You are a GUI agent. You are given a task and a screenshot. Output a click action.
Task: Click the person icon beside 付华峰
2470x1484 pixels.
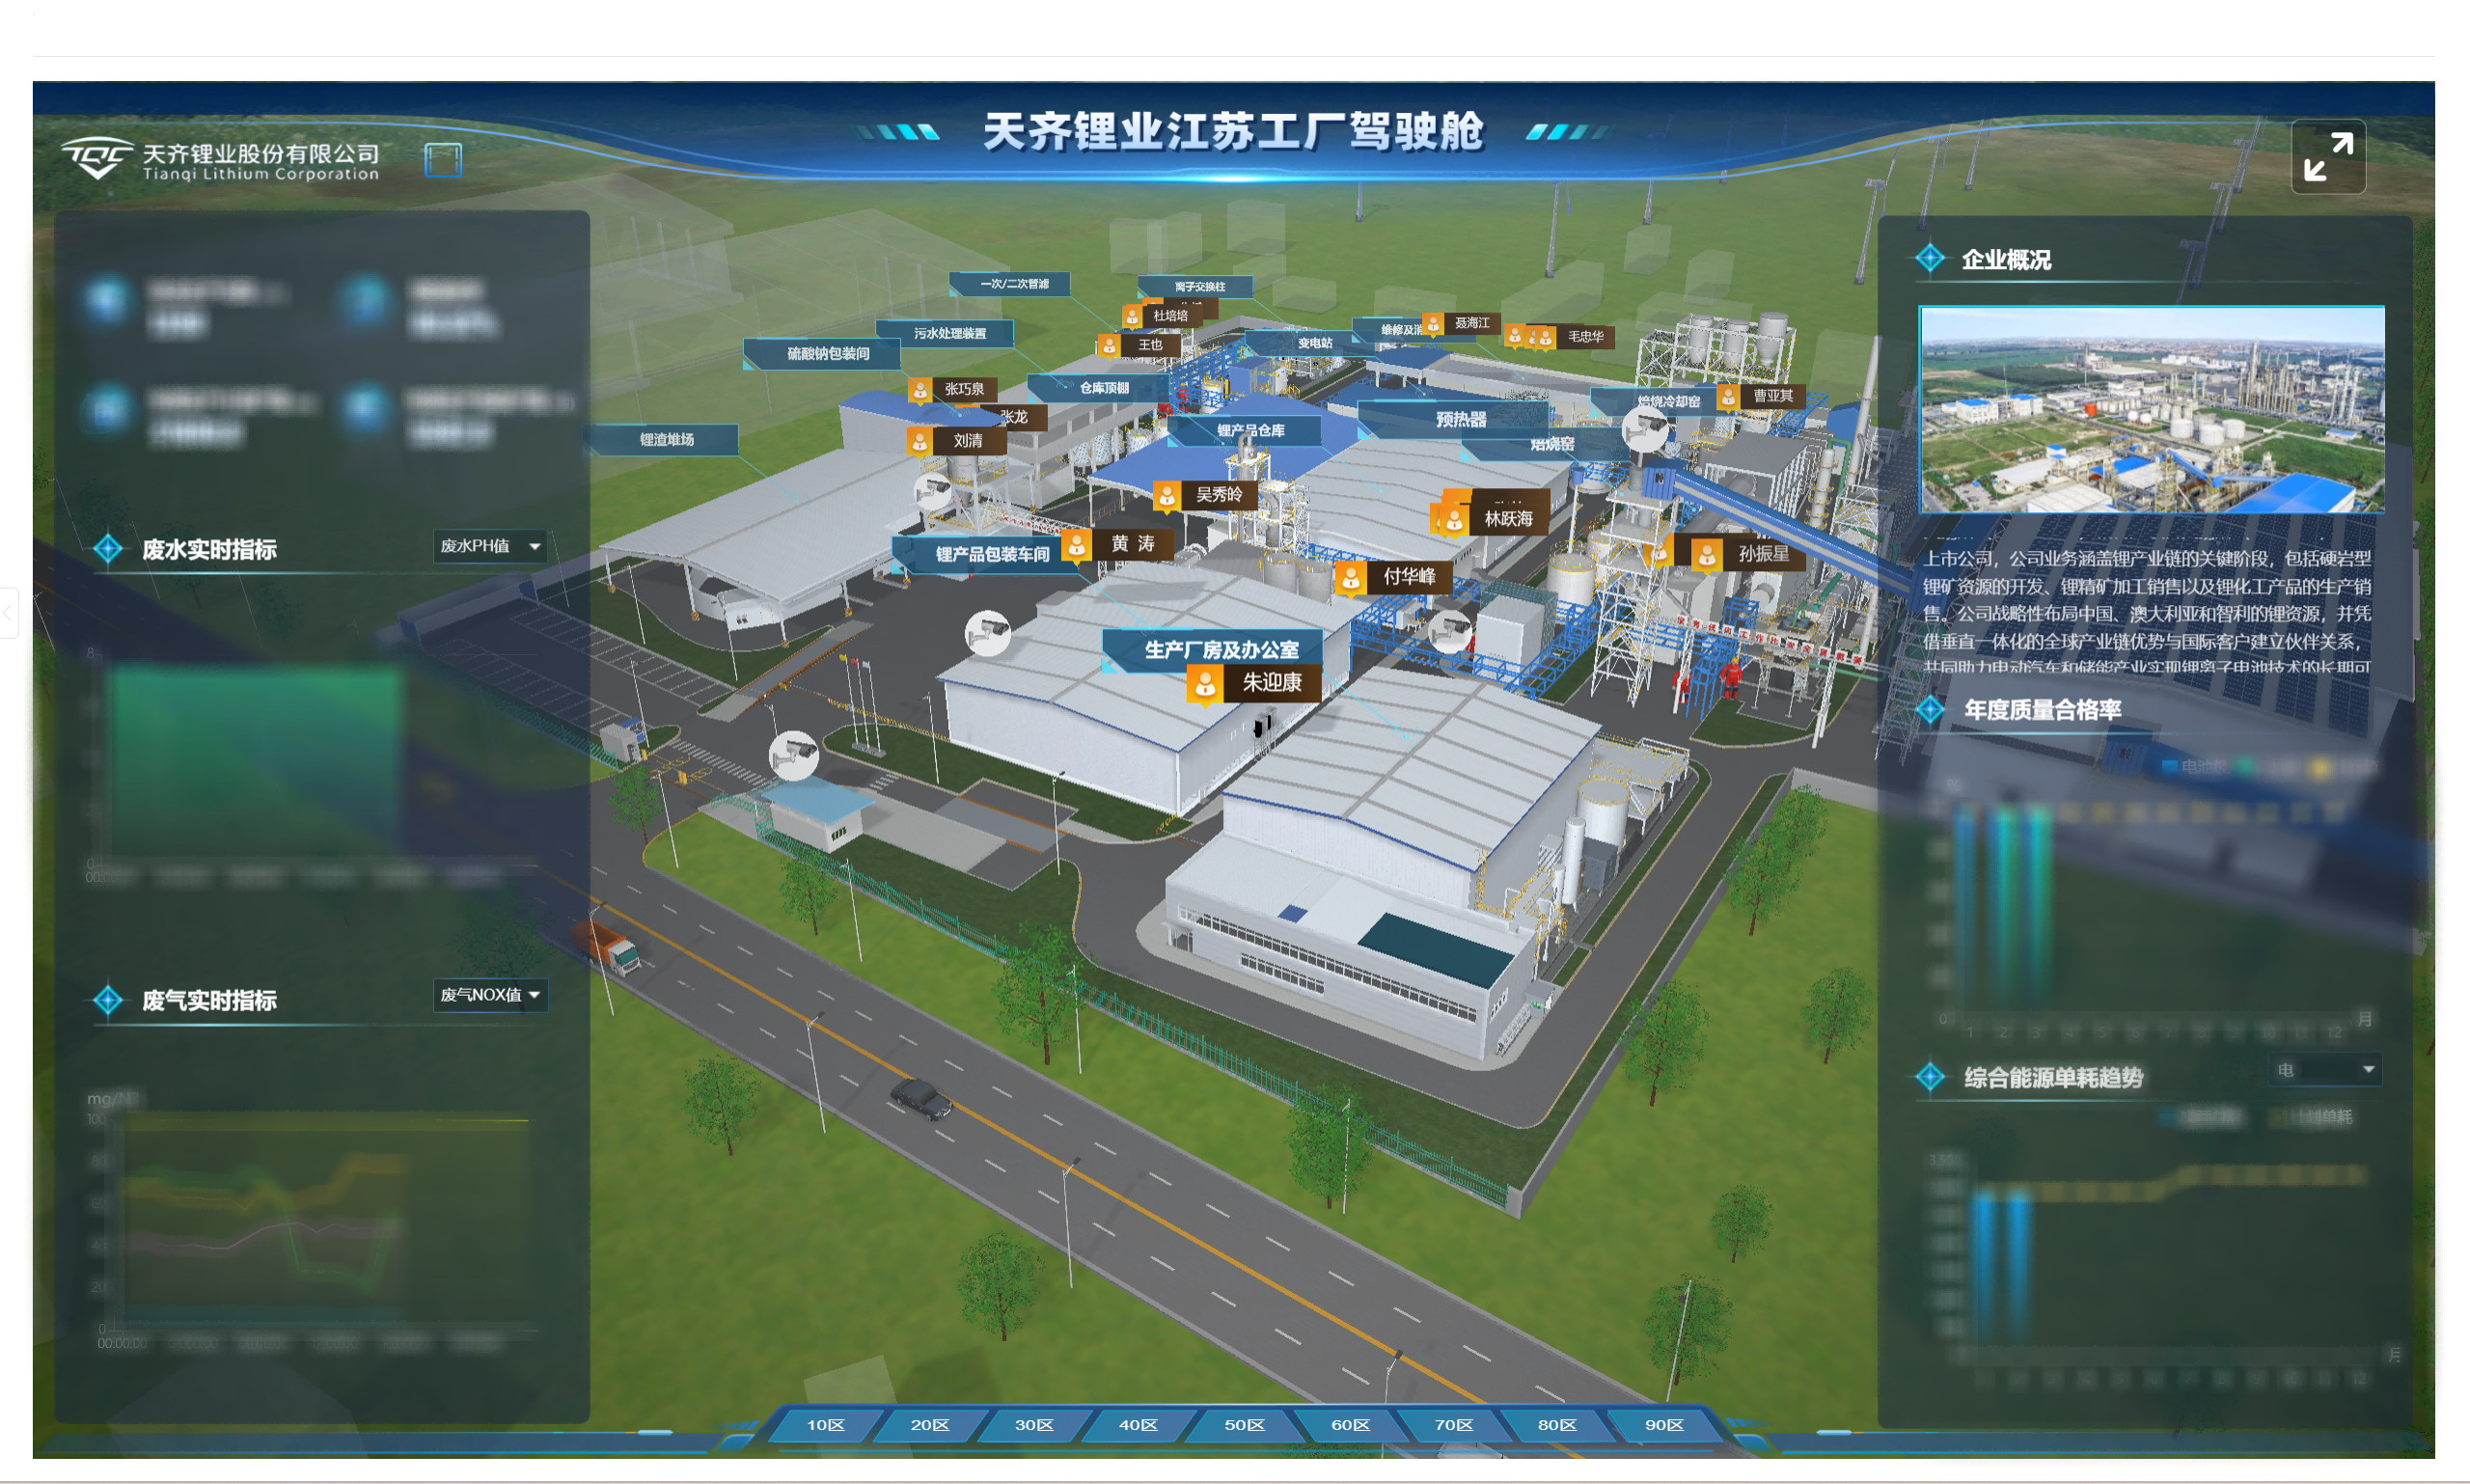[x=1350, y=578]
